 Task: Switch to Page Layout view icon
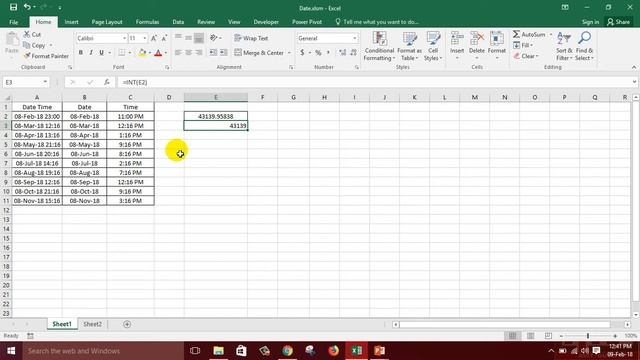click(x=530, y=336)
